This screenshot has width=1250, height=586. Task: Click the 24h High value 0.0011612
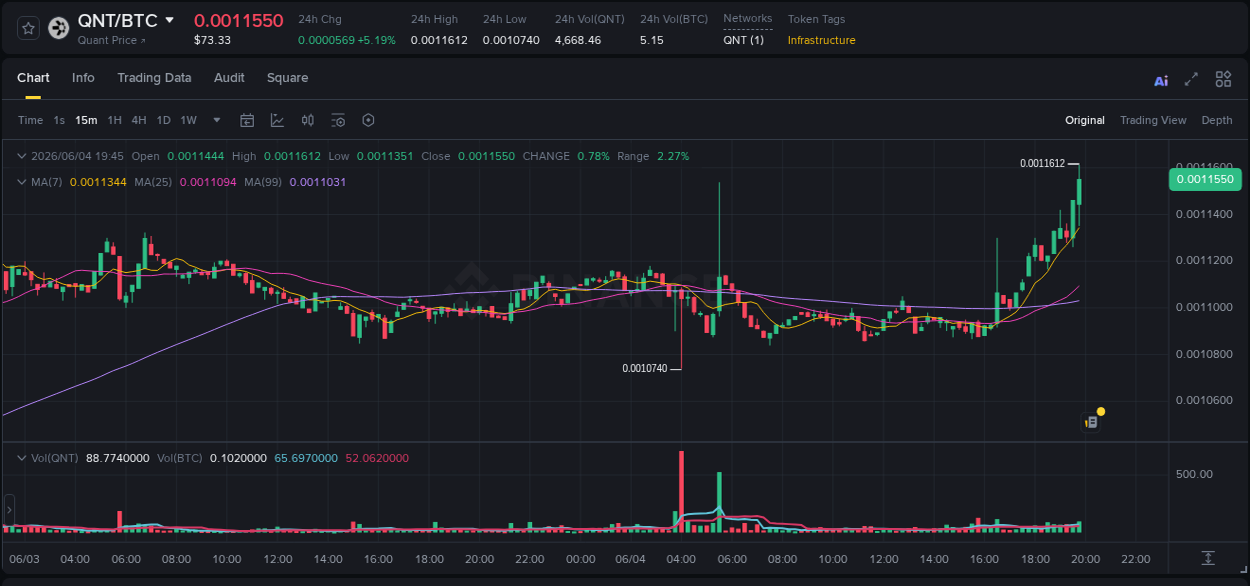click(x=439, y=40)
